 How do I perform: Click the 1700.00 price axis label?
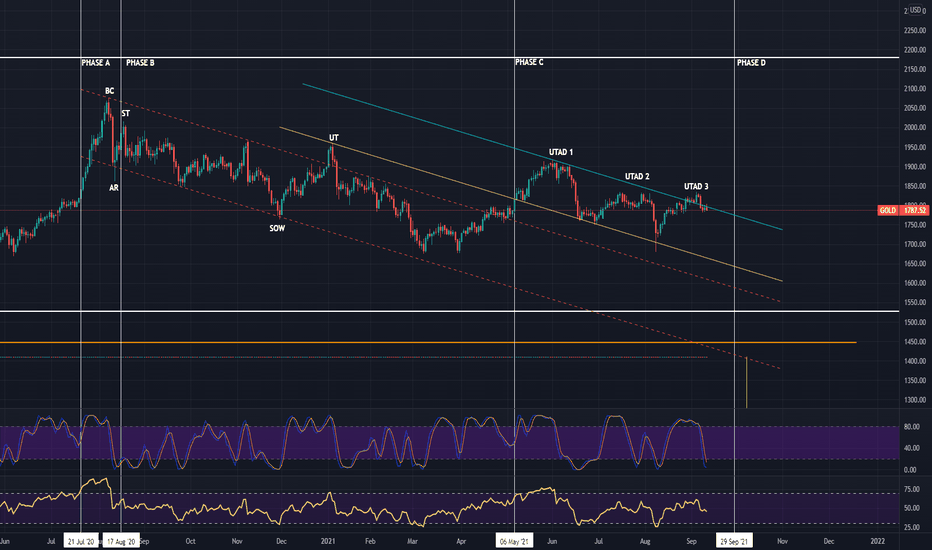pos(915,244)
